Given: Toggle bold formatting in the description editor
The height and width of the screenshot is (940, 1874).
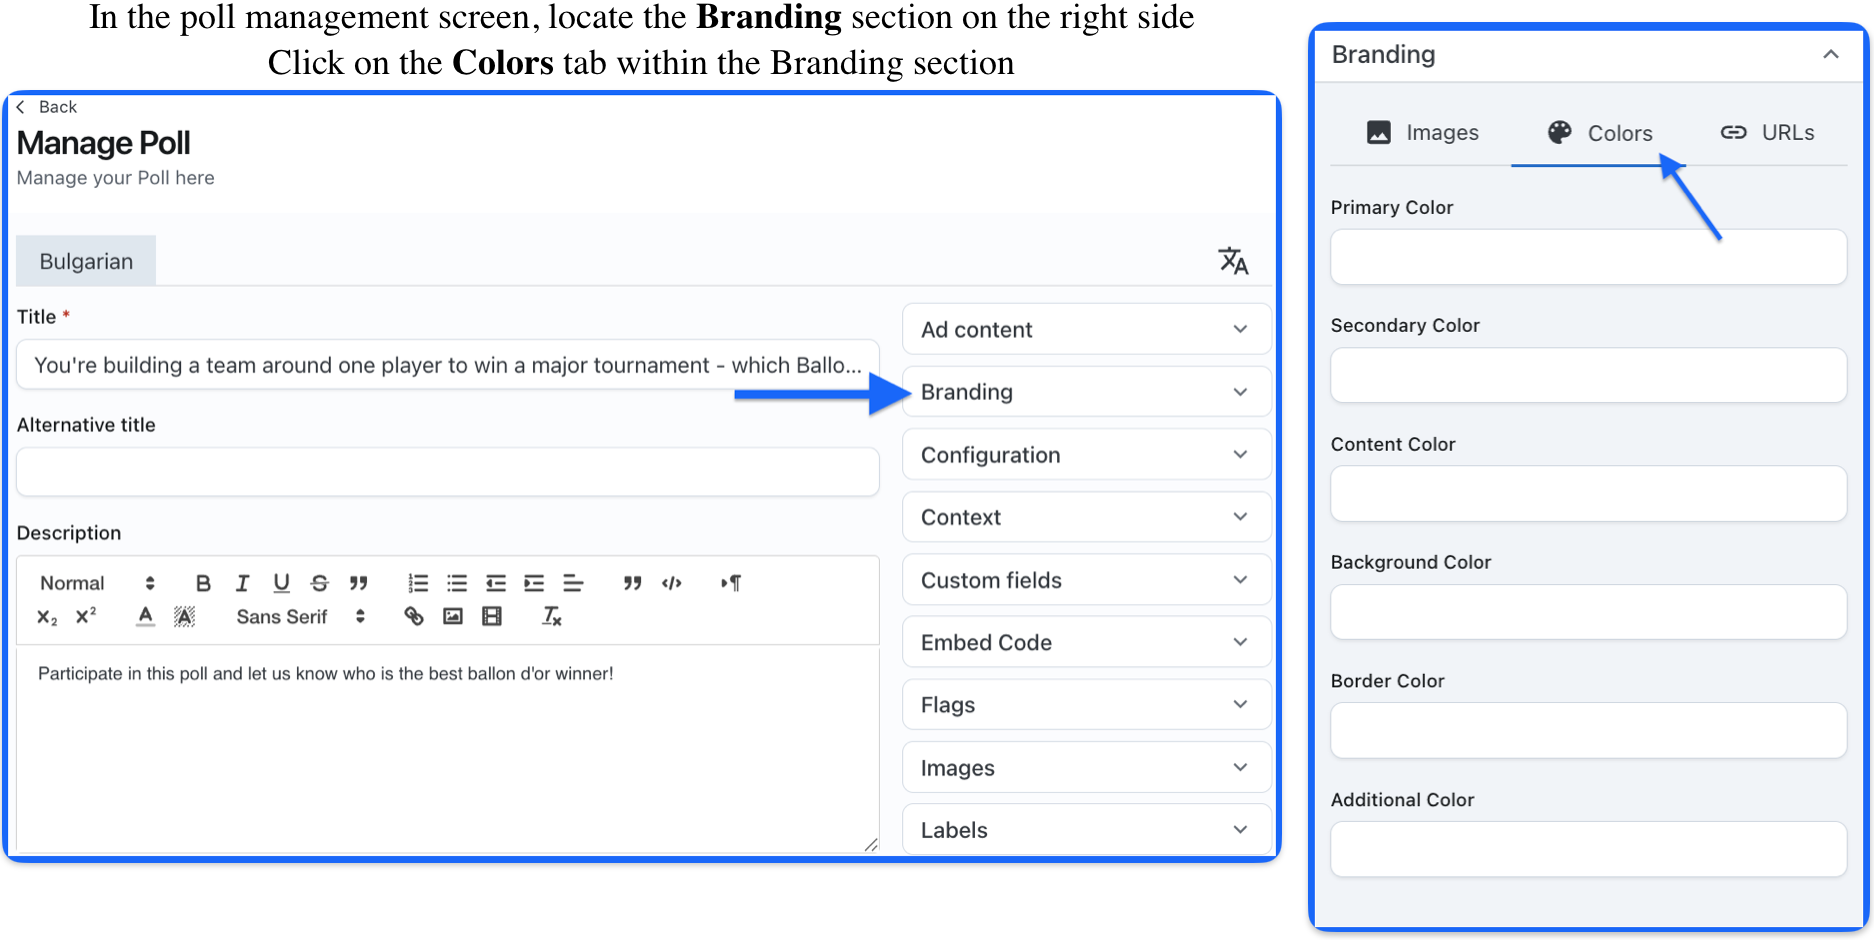Looking at the screenshot, I should [203, 583].
